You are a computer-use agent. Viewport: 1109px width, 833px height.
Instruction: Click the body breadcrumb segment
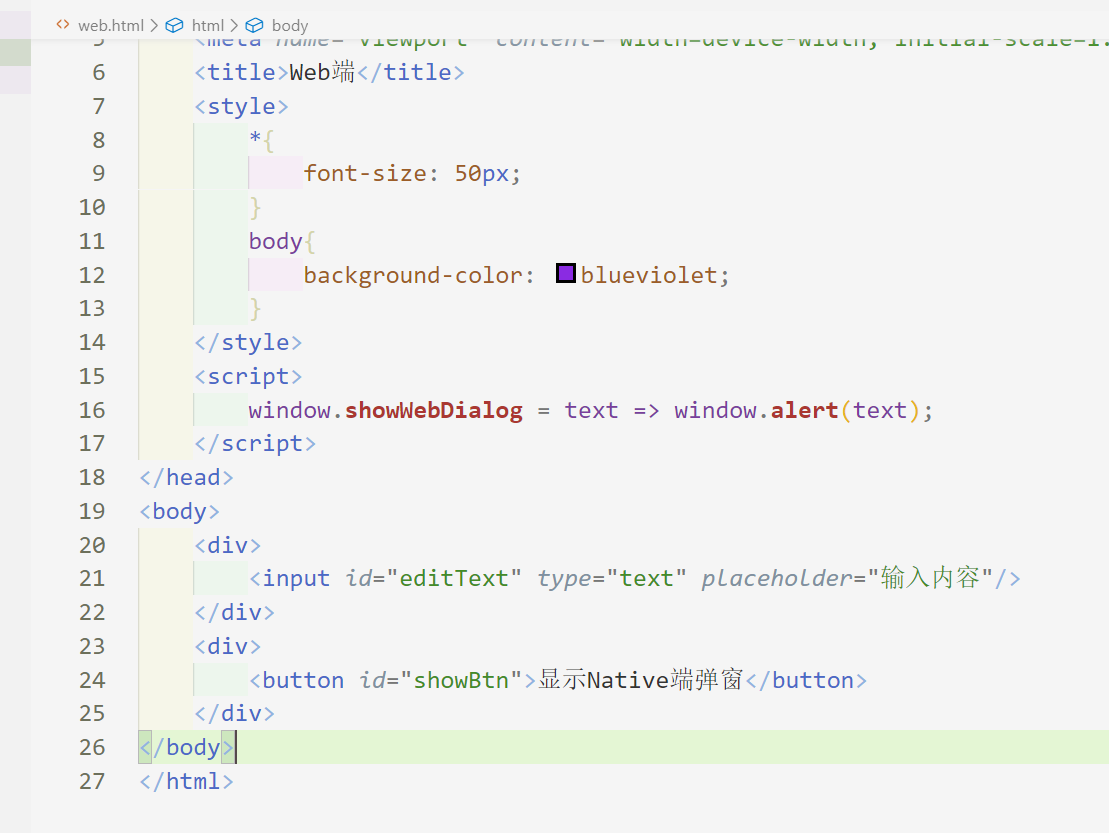coord(290,25)
